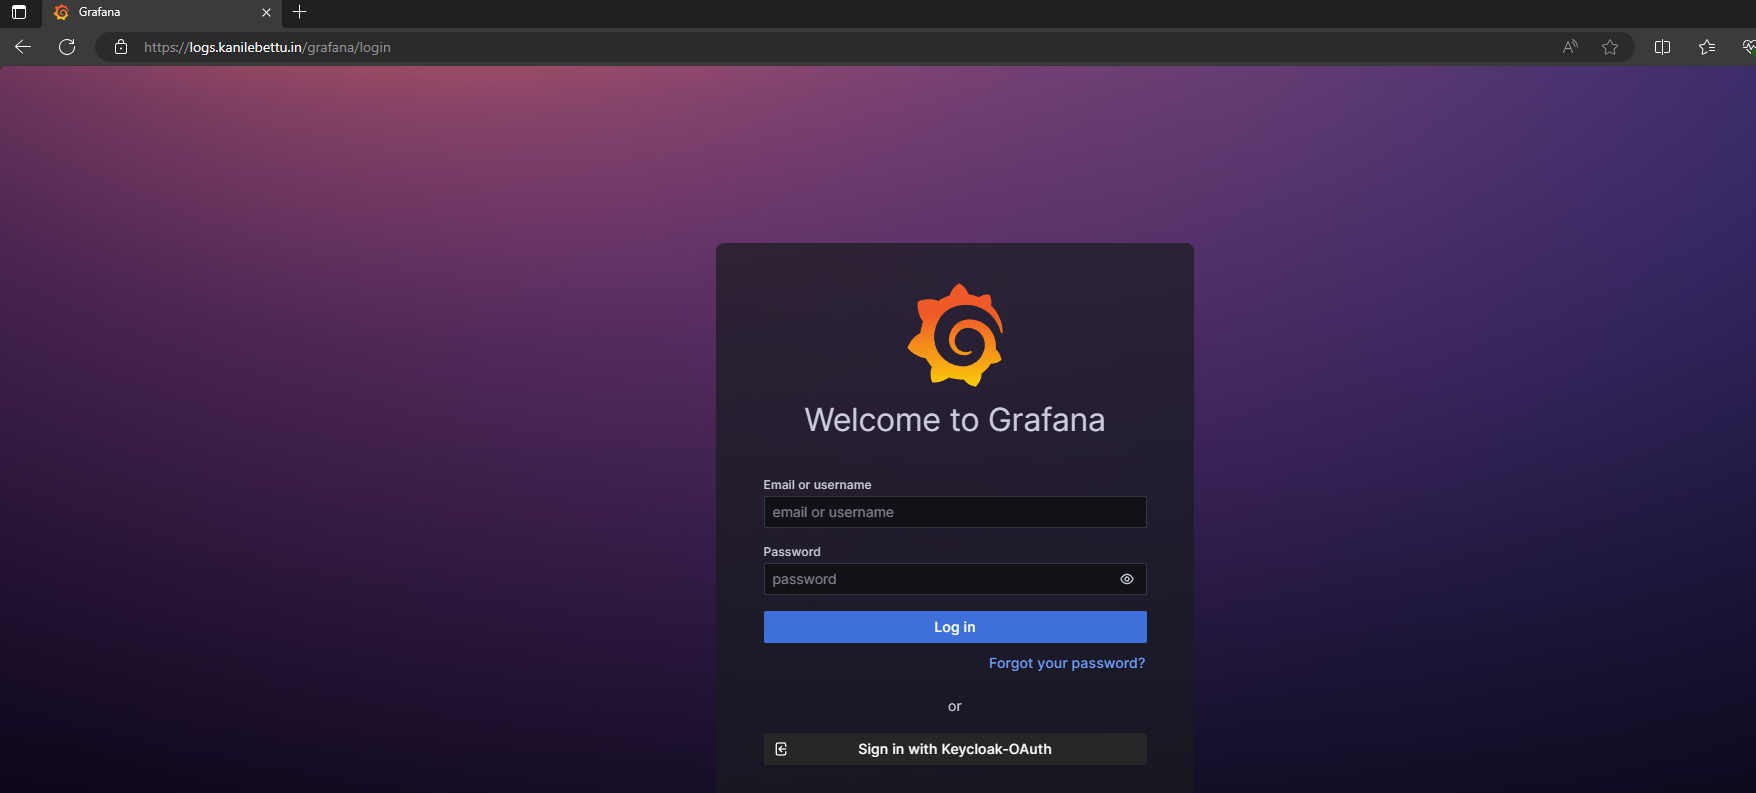Click the browser essentials heart icon

tap(1749, 47)
